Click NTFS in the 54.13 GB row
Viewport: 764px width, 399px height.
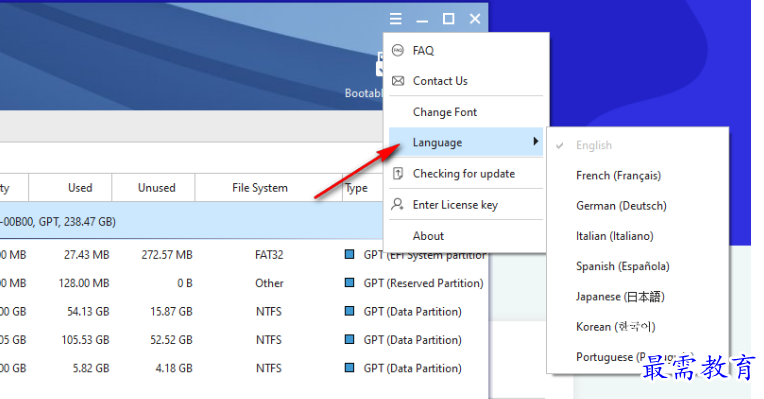pos(269,311)
